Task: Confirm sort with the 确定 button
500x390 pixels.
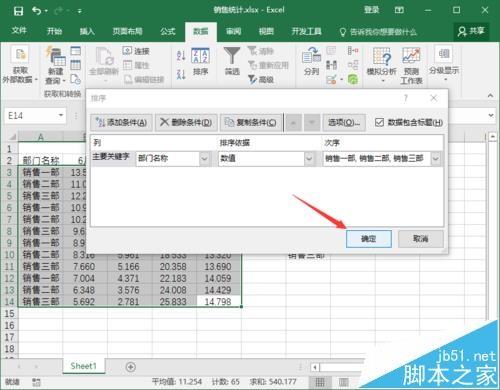Action: 369,239
